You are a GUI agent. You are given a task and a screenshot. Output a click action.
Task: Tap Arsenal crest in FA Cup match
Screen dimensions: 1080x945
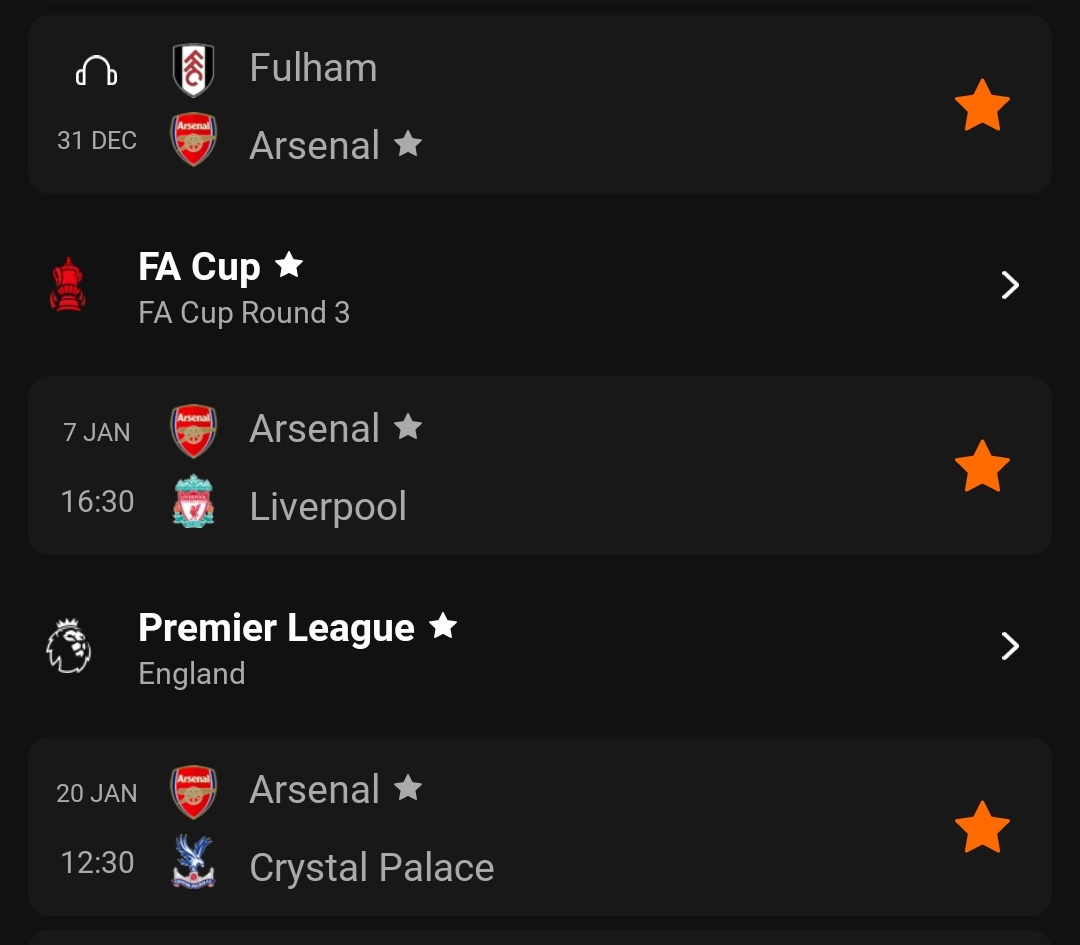(x=194, y=431)
